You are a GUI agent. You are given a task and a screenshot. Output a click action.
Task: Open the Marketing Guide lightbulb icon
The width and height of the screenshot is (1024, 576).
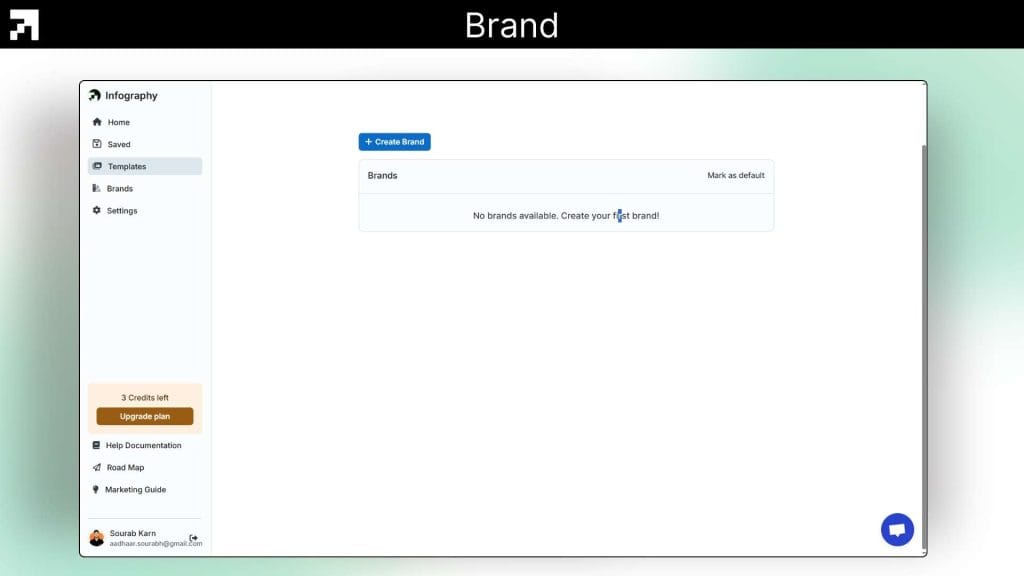tap(97, 489)
